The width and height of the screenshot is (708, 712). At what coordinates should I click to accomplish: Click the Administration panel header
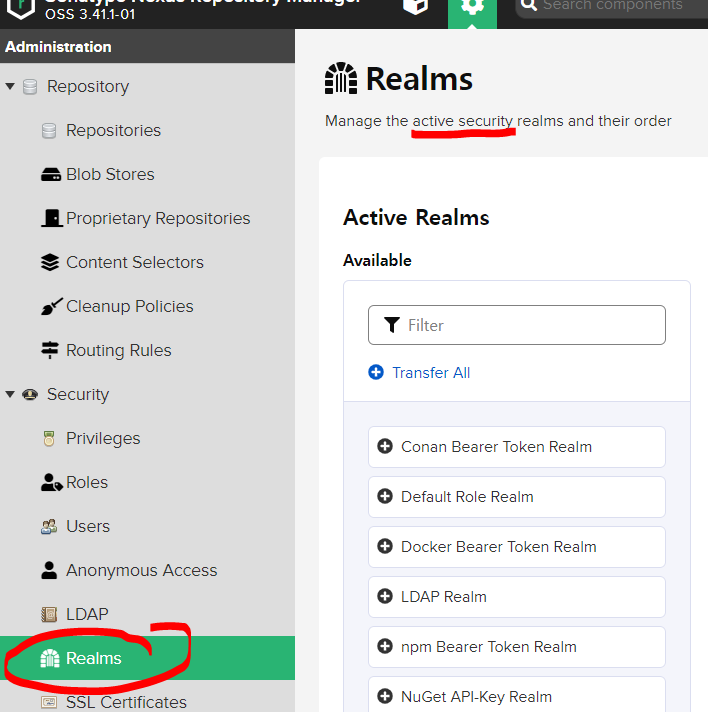coord(147,46)
